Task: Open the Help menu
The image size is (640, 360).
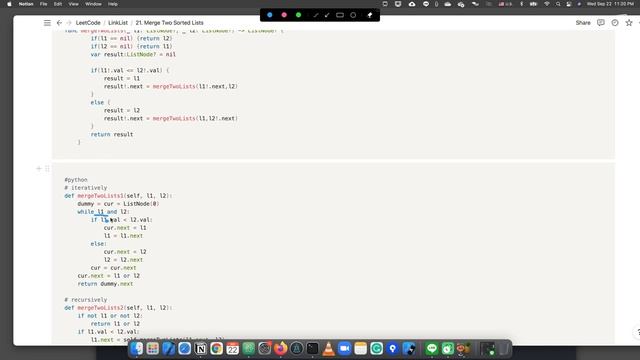Action: click(113, 4)
